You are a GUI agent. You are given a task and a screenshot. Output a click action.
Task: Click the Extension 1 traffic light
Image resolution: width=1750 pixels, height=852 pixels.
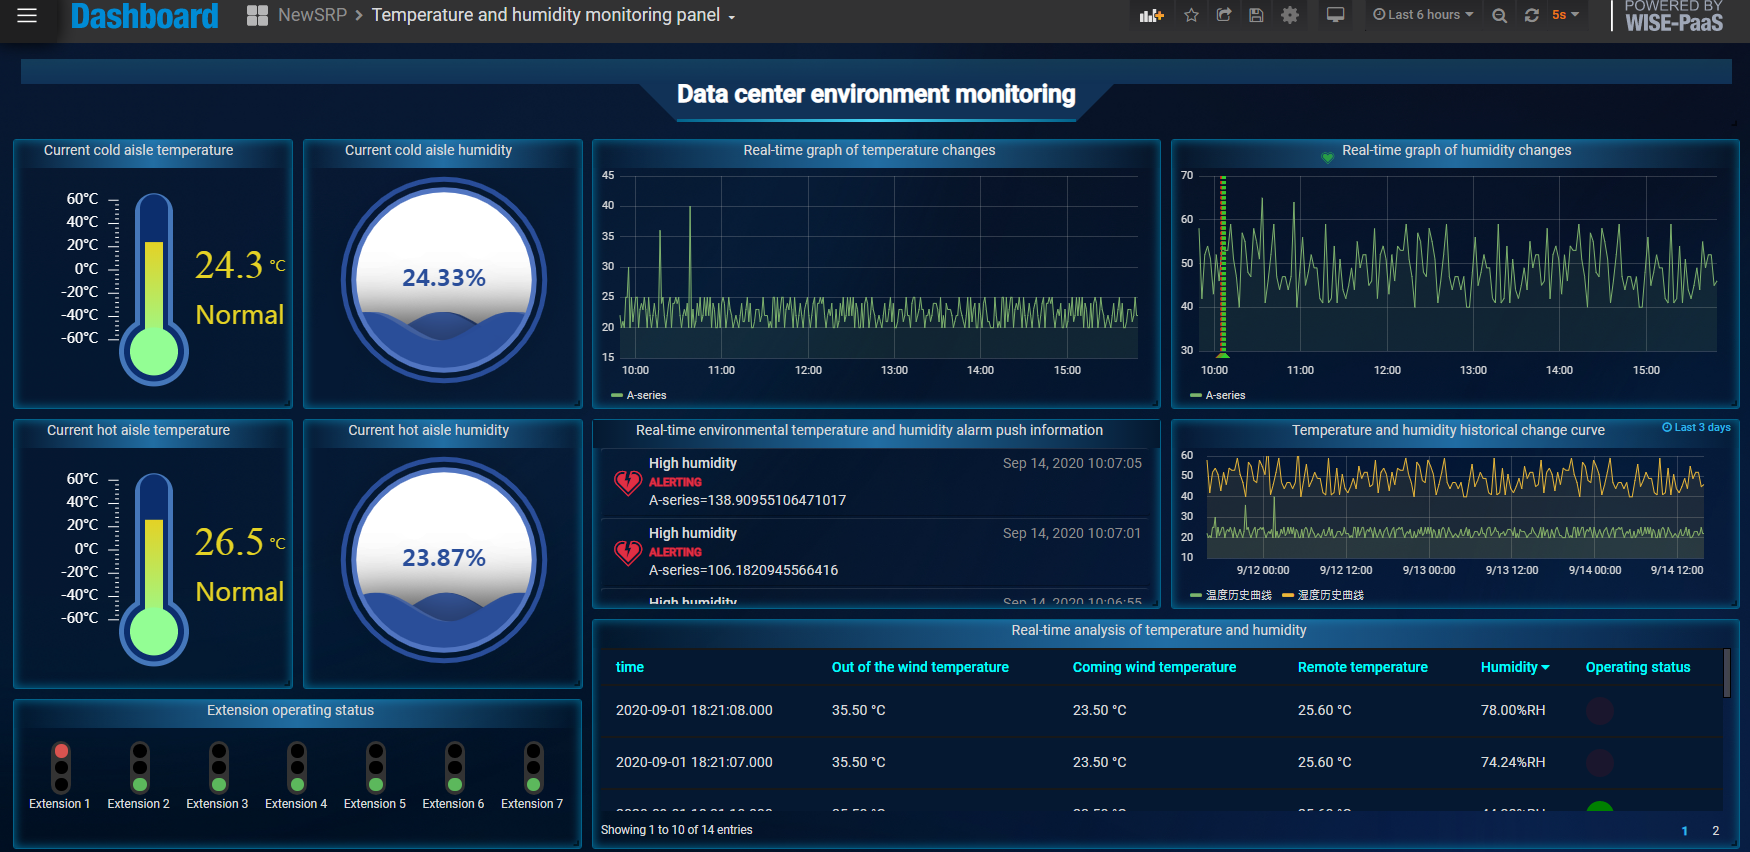click(x=61, y=767)
